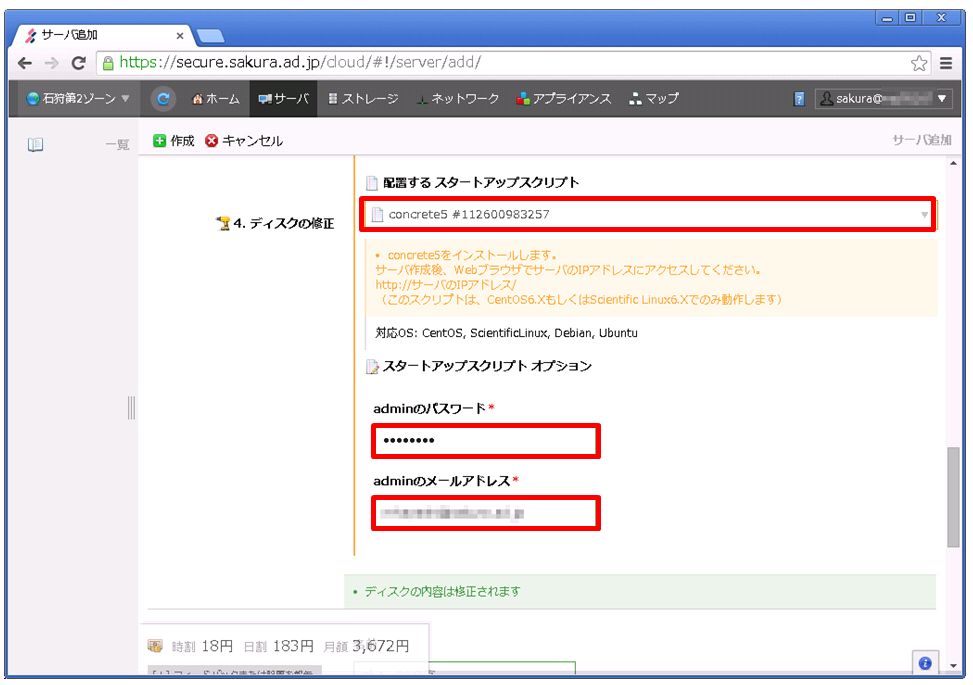Open the help icon beside user account

click(x=799, y=99)
